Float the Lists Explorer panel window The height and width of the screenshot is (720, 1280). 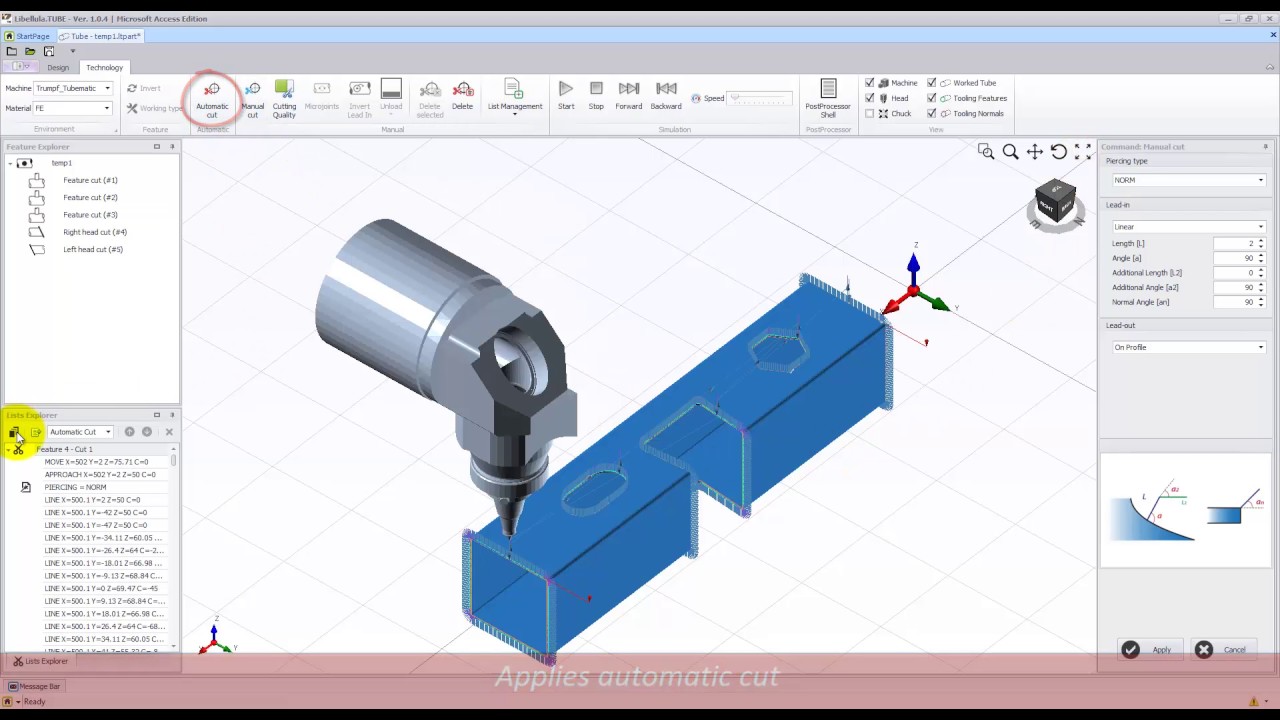pyautogui.click(x=157, y=415)
